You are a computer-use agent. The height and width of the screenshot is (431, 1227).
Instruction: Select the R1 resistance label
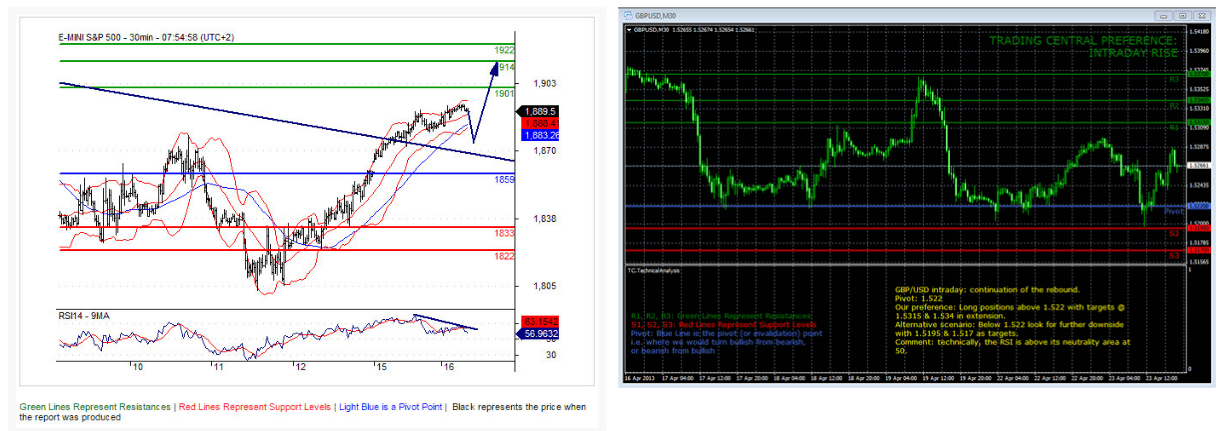1173,128
